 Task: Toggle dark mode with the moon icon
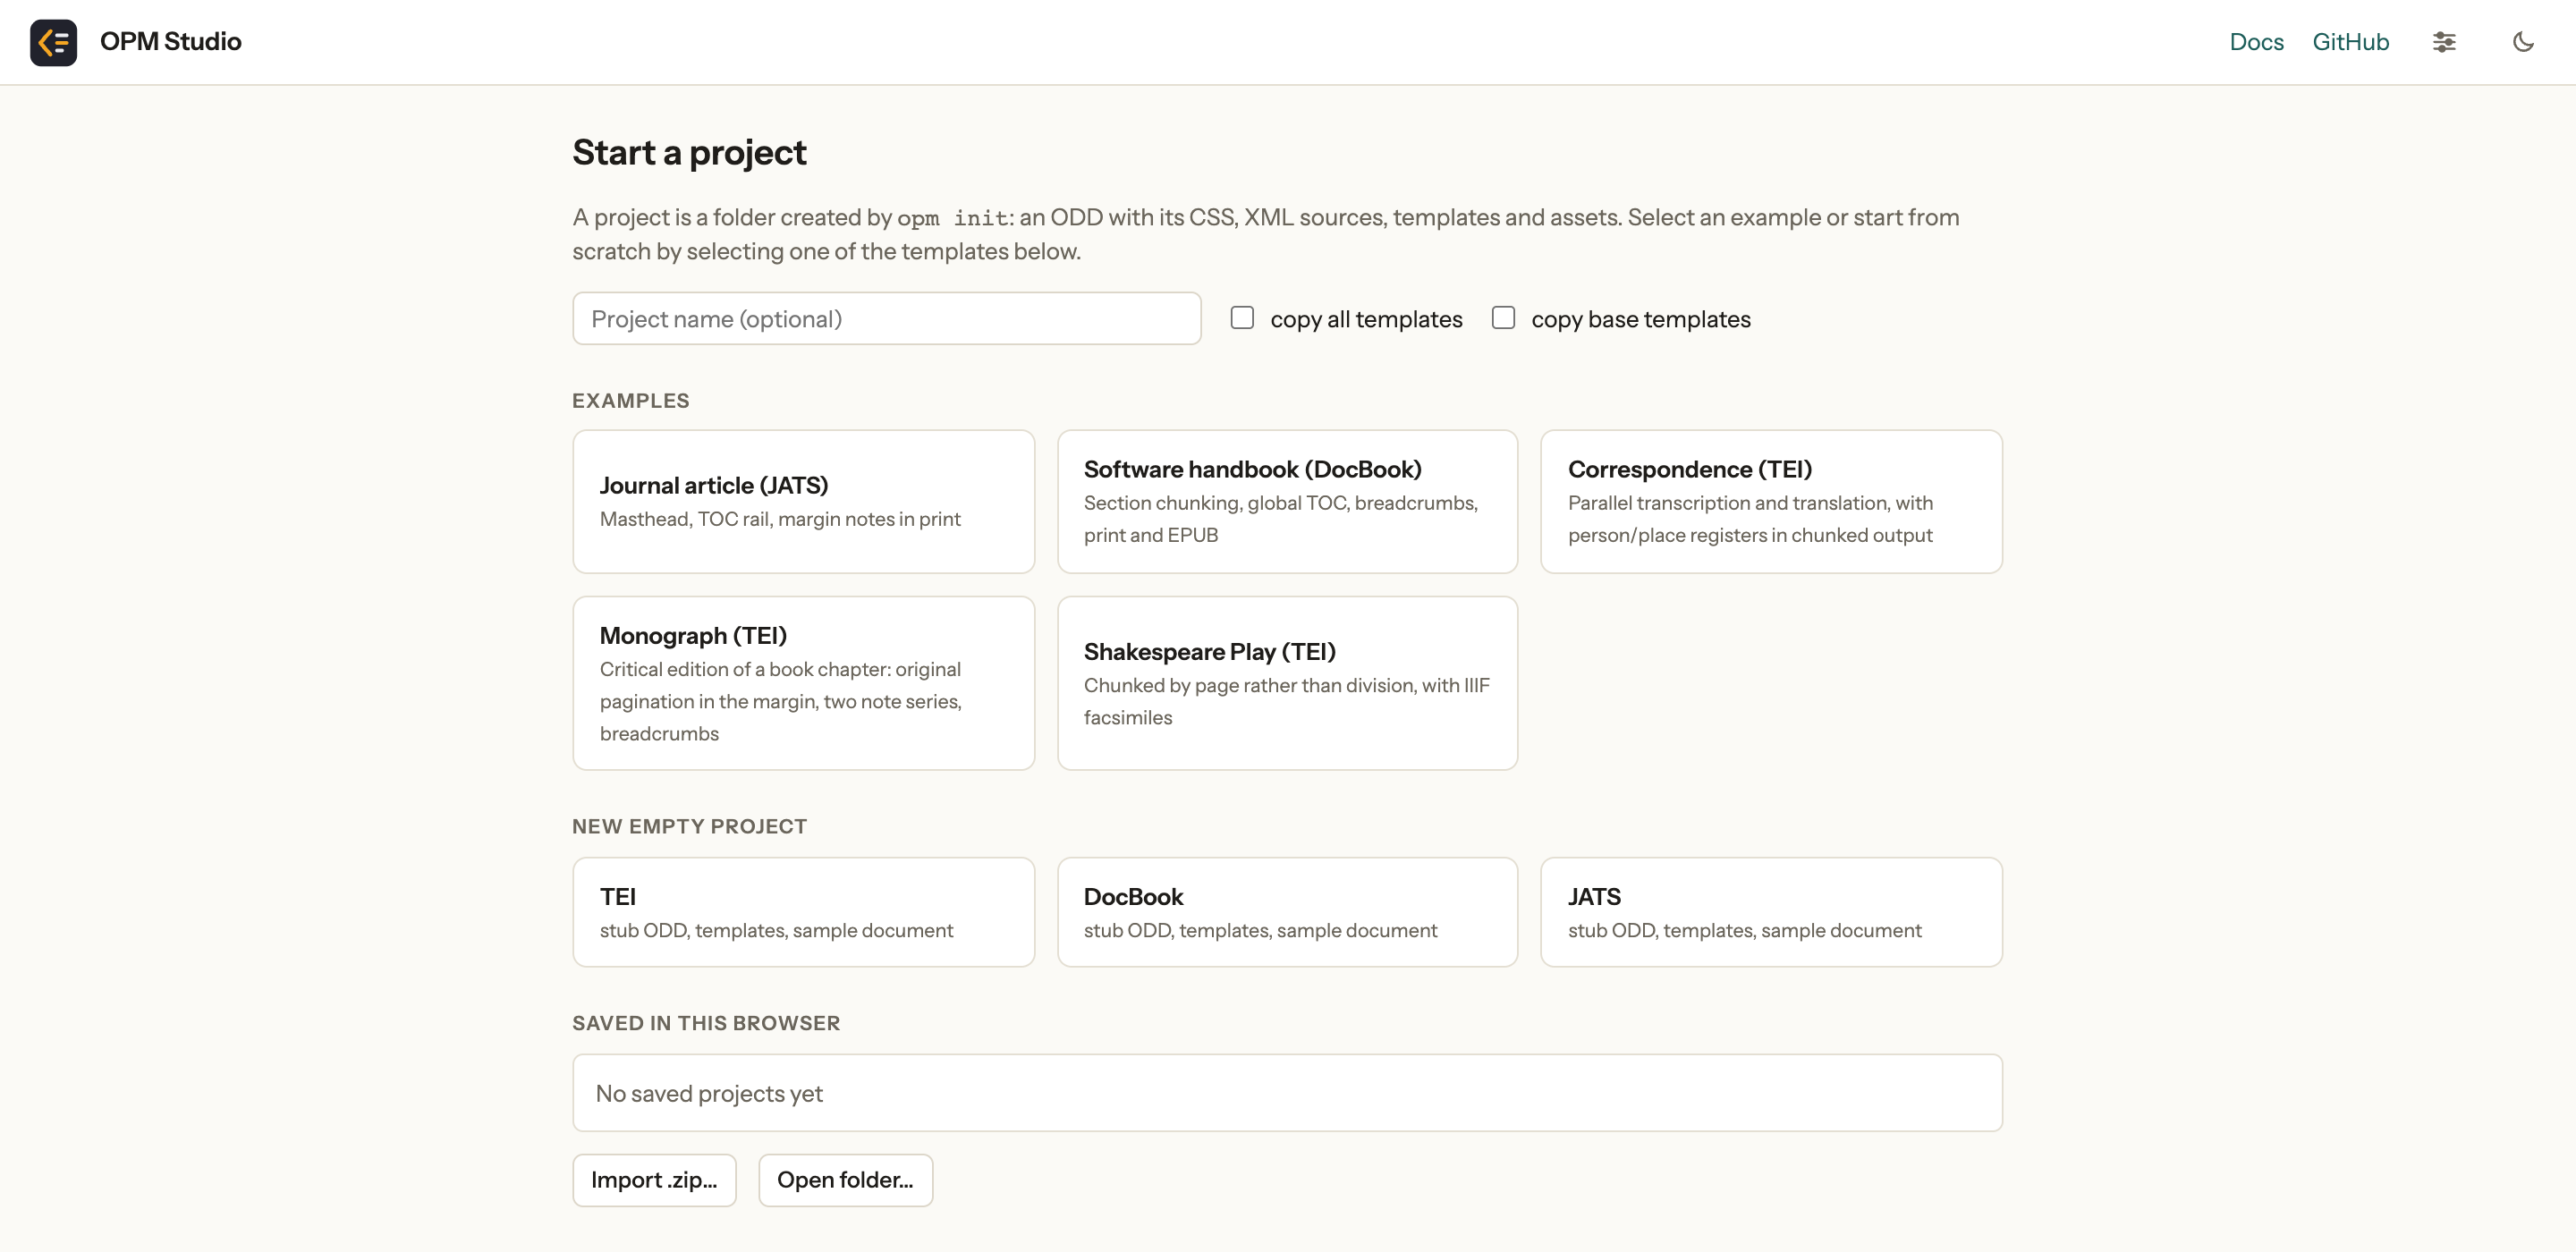pyautogui.click(x=2523, y=42)
